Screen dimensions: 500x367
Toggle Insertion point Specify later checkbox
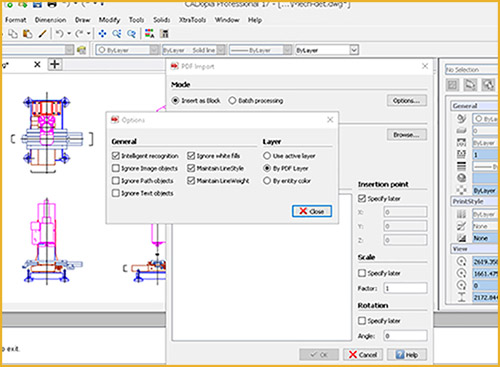coord(362,198)
